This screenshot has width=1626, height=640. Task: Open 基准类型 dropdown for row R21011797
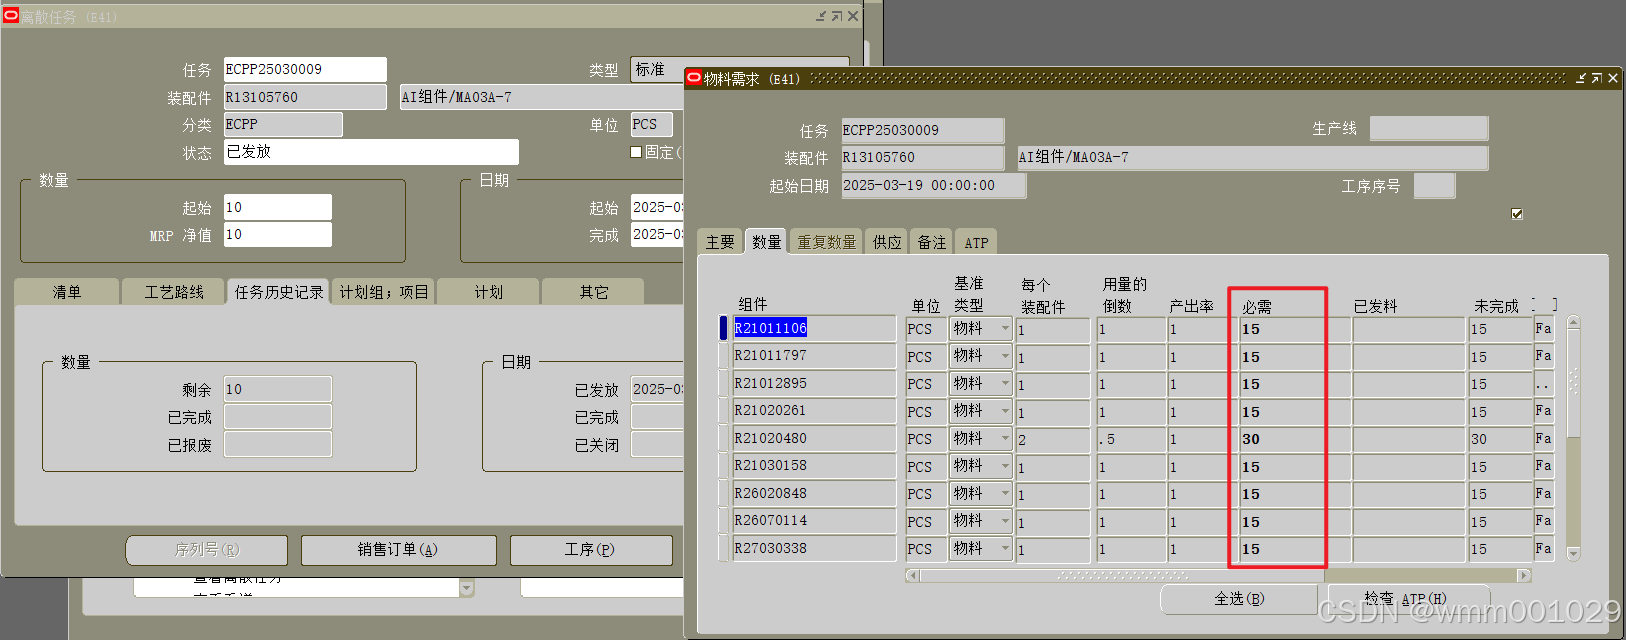click(1005, 355)
